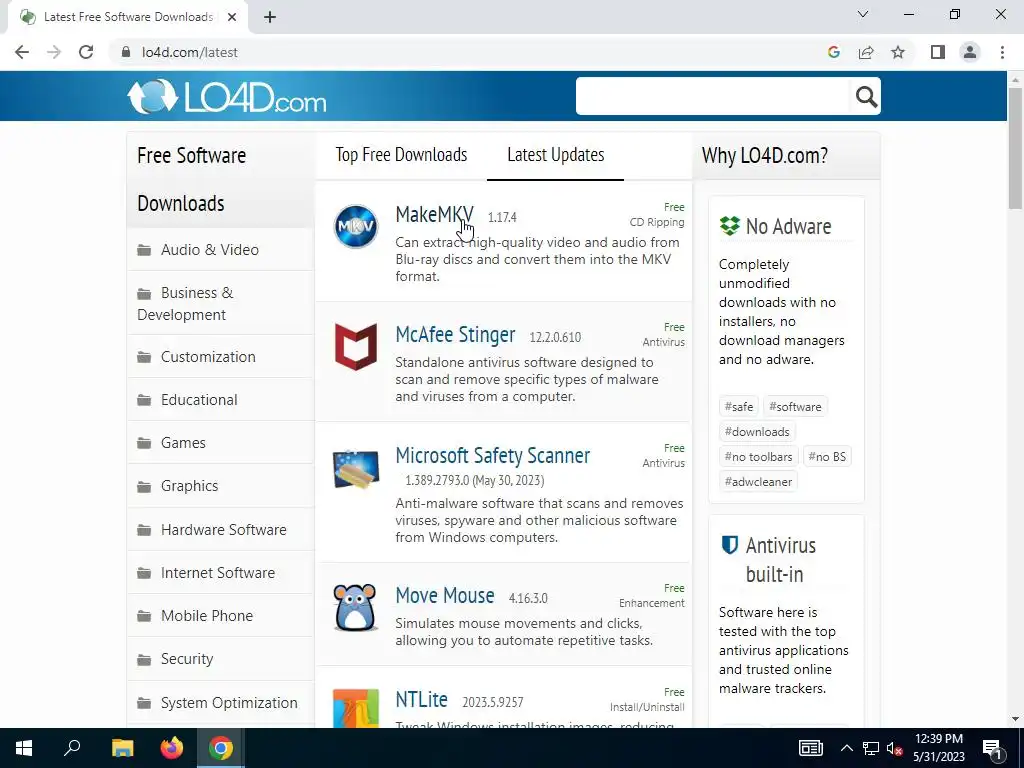
Task: Click the #adwcleaner tag
Action: point(758,481)
